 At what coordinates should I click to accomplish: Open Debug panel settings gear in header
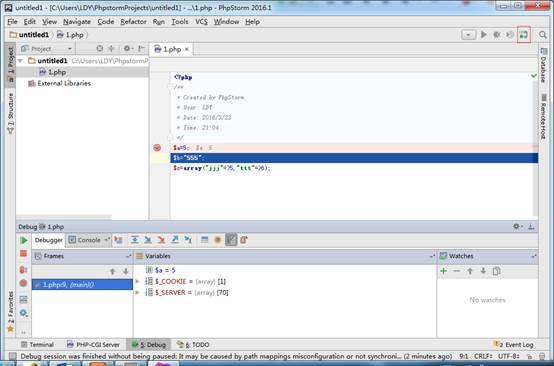click(517, 226)
